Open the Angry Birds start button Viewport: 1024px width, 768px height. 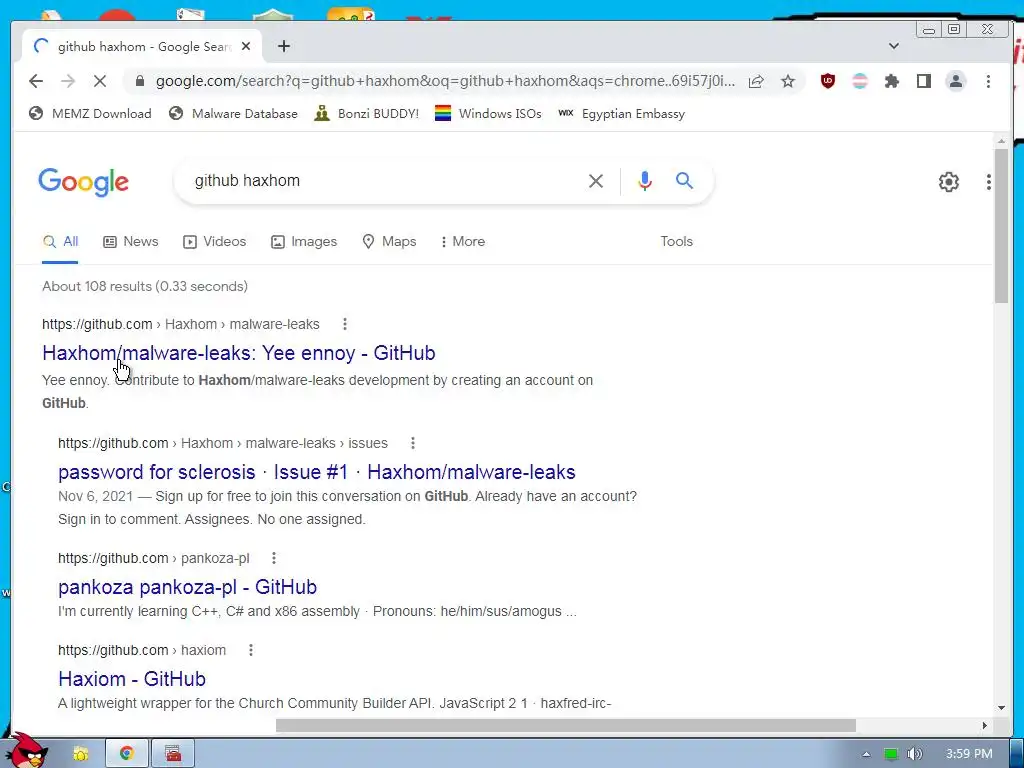[x=26, y=751]
